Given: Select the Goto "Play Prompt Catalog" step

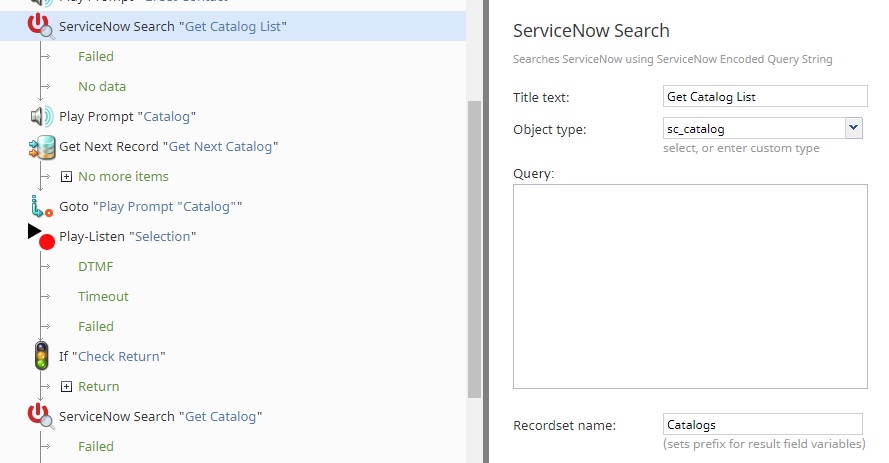Looking at the screenshot, I should click(150, 207).
